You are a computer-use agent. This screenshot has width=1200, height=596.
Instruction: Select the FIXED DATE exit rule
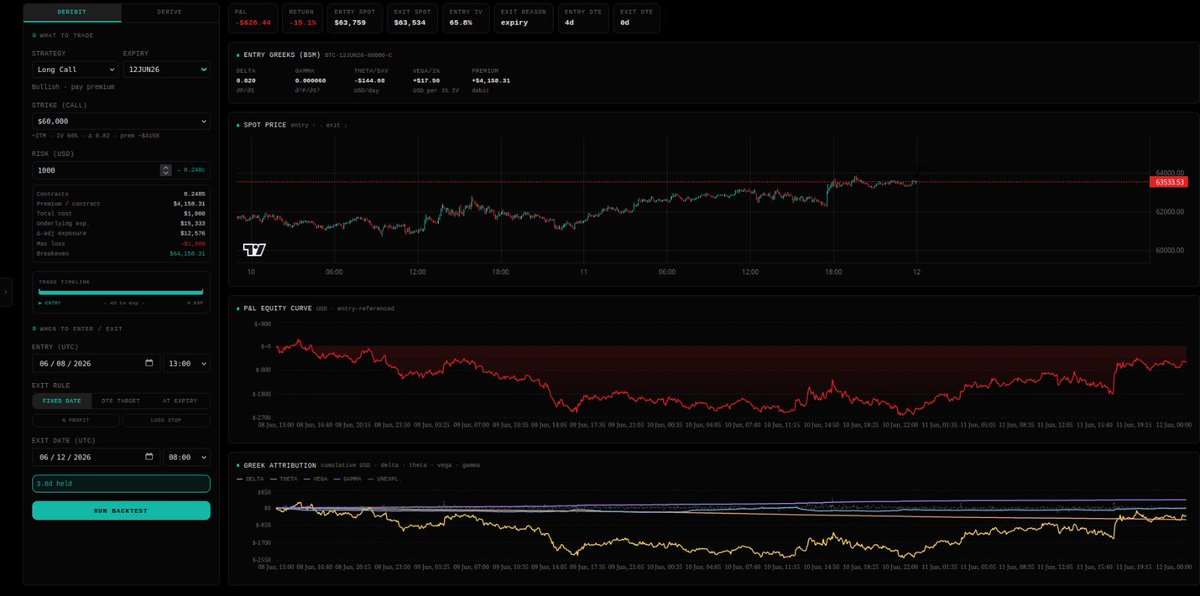point(62,401)
